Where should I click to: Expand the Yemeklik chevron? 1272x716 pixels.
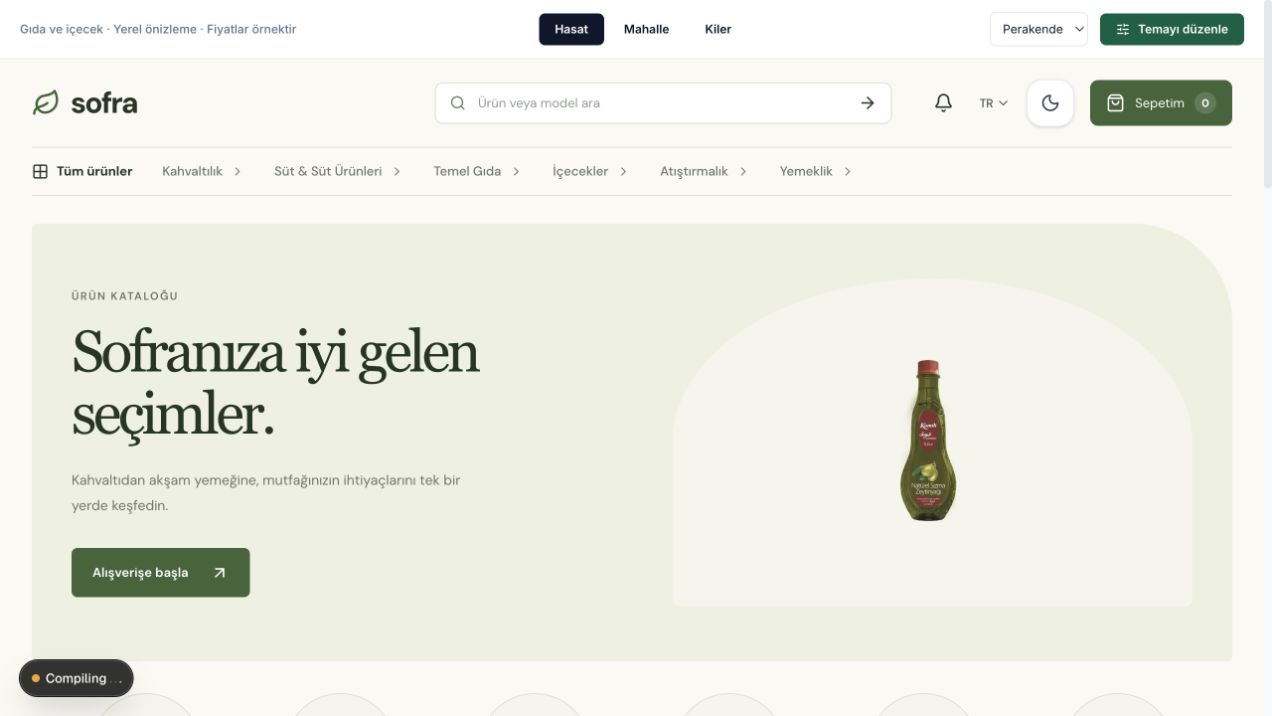point(848,171)
